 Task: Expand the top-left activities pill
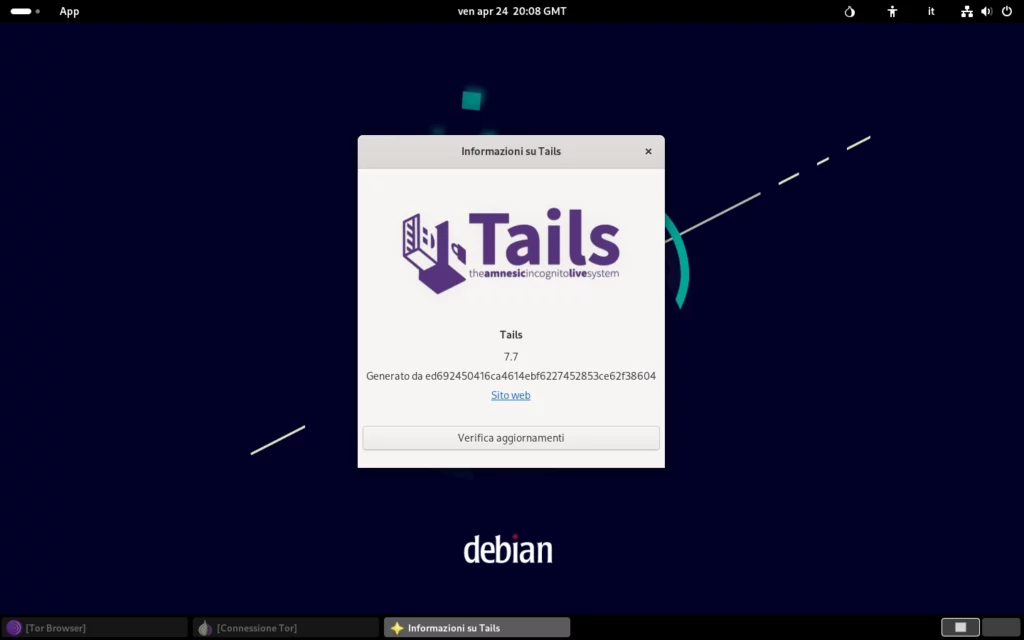tap(22, 11)
